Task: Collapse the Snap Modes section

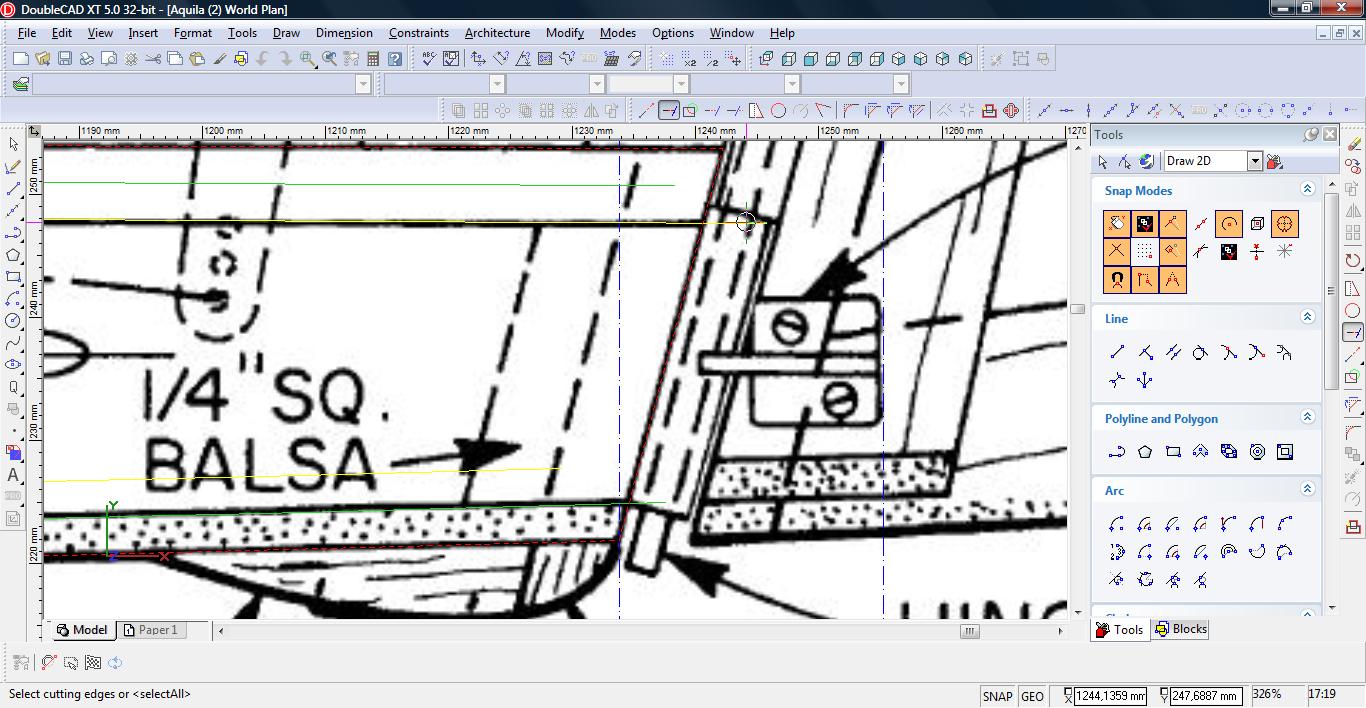Action: 1307,189
